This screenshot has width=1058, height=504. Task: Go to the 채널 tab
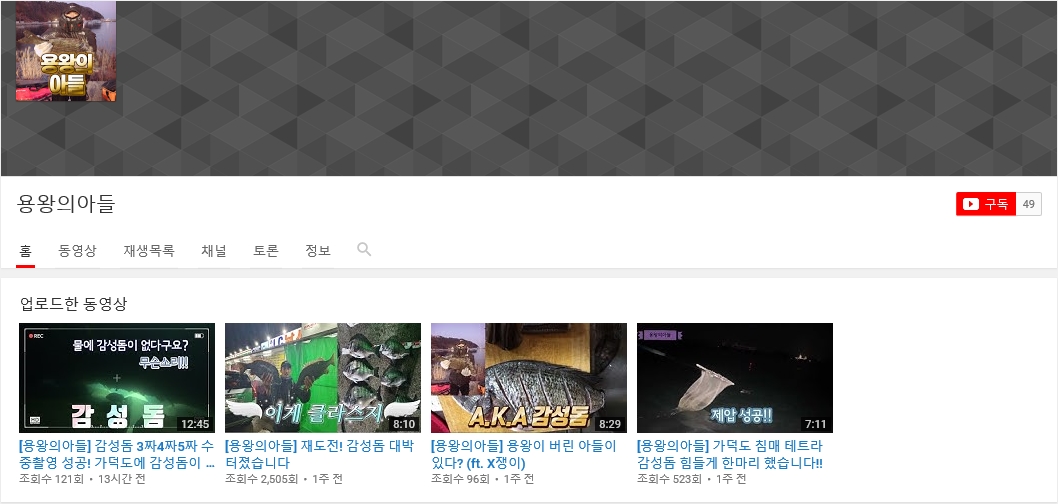pos(214,250)
